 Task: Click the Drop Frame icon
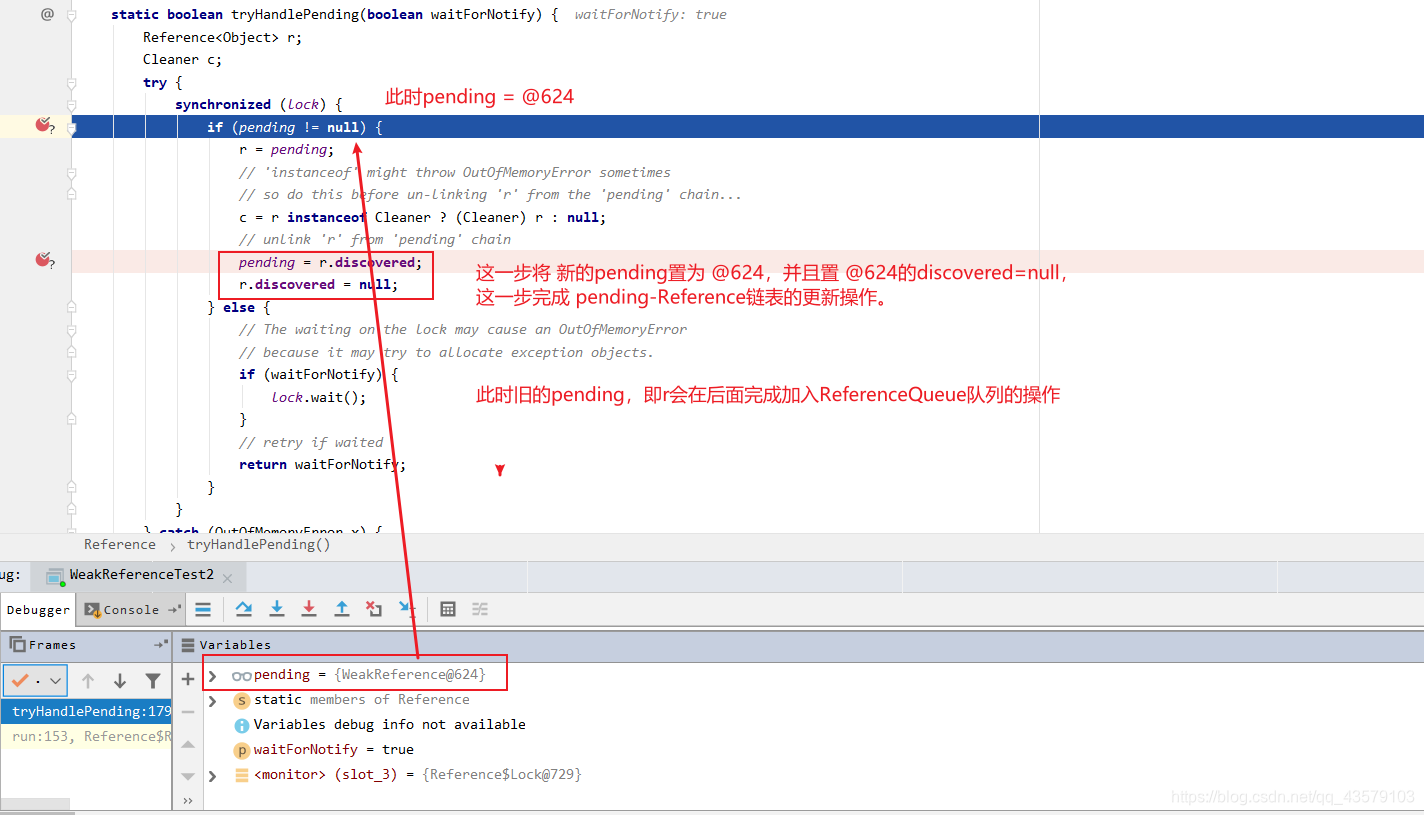point(374,609)
